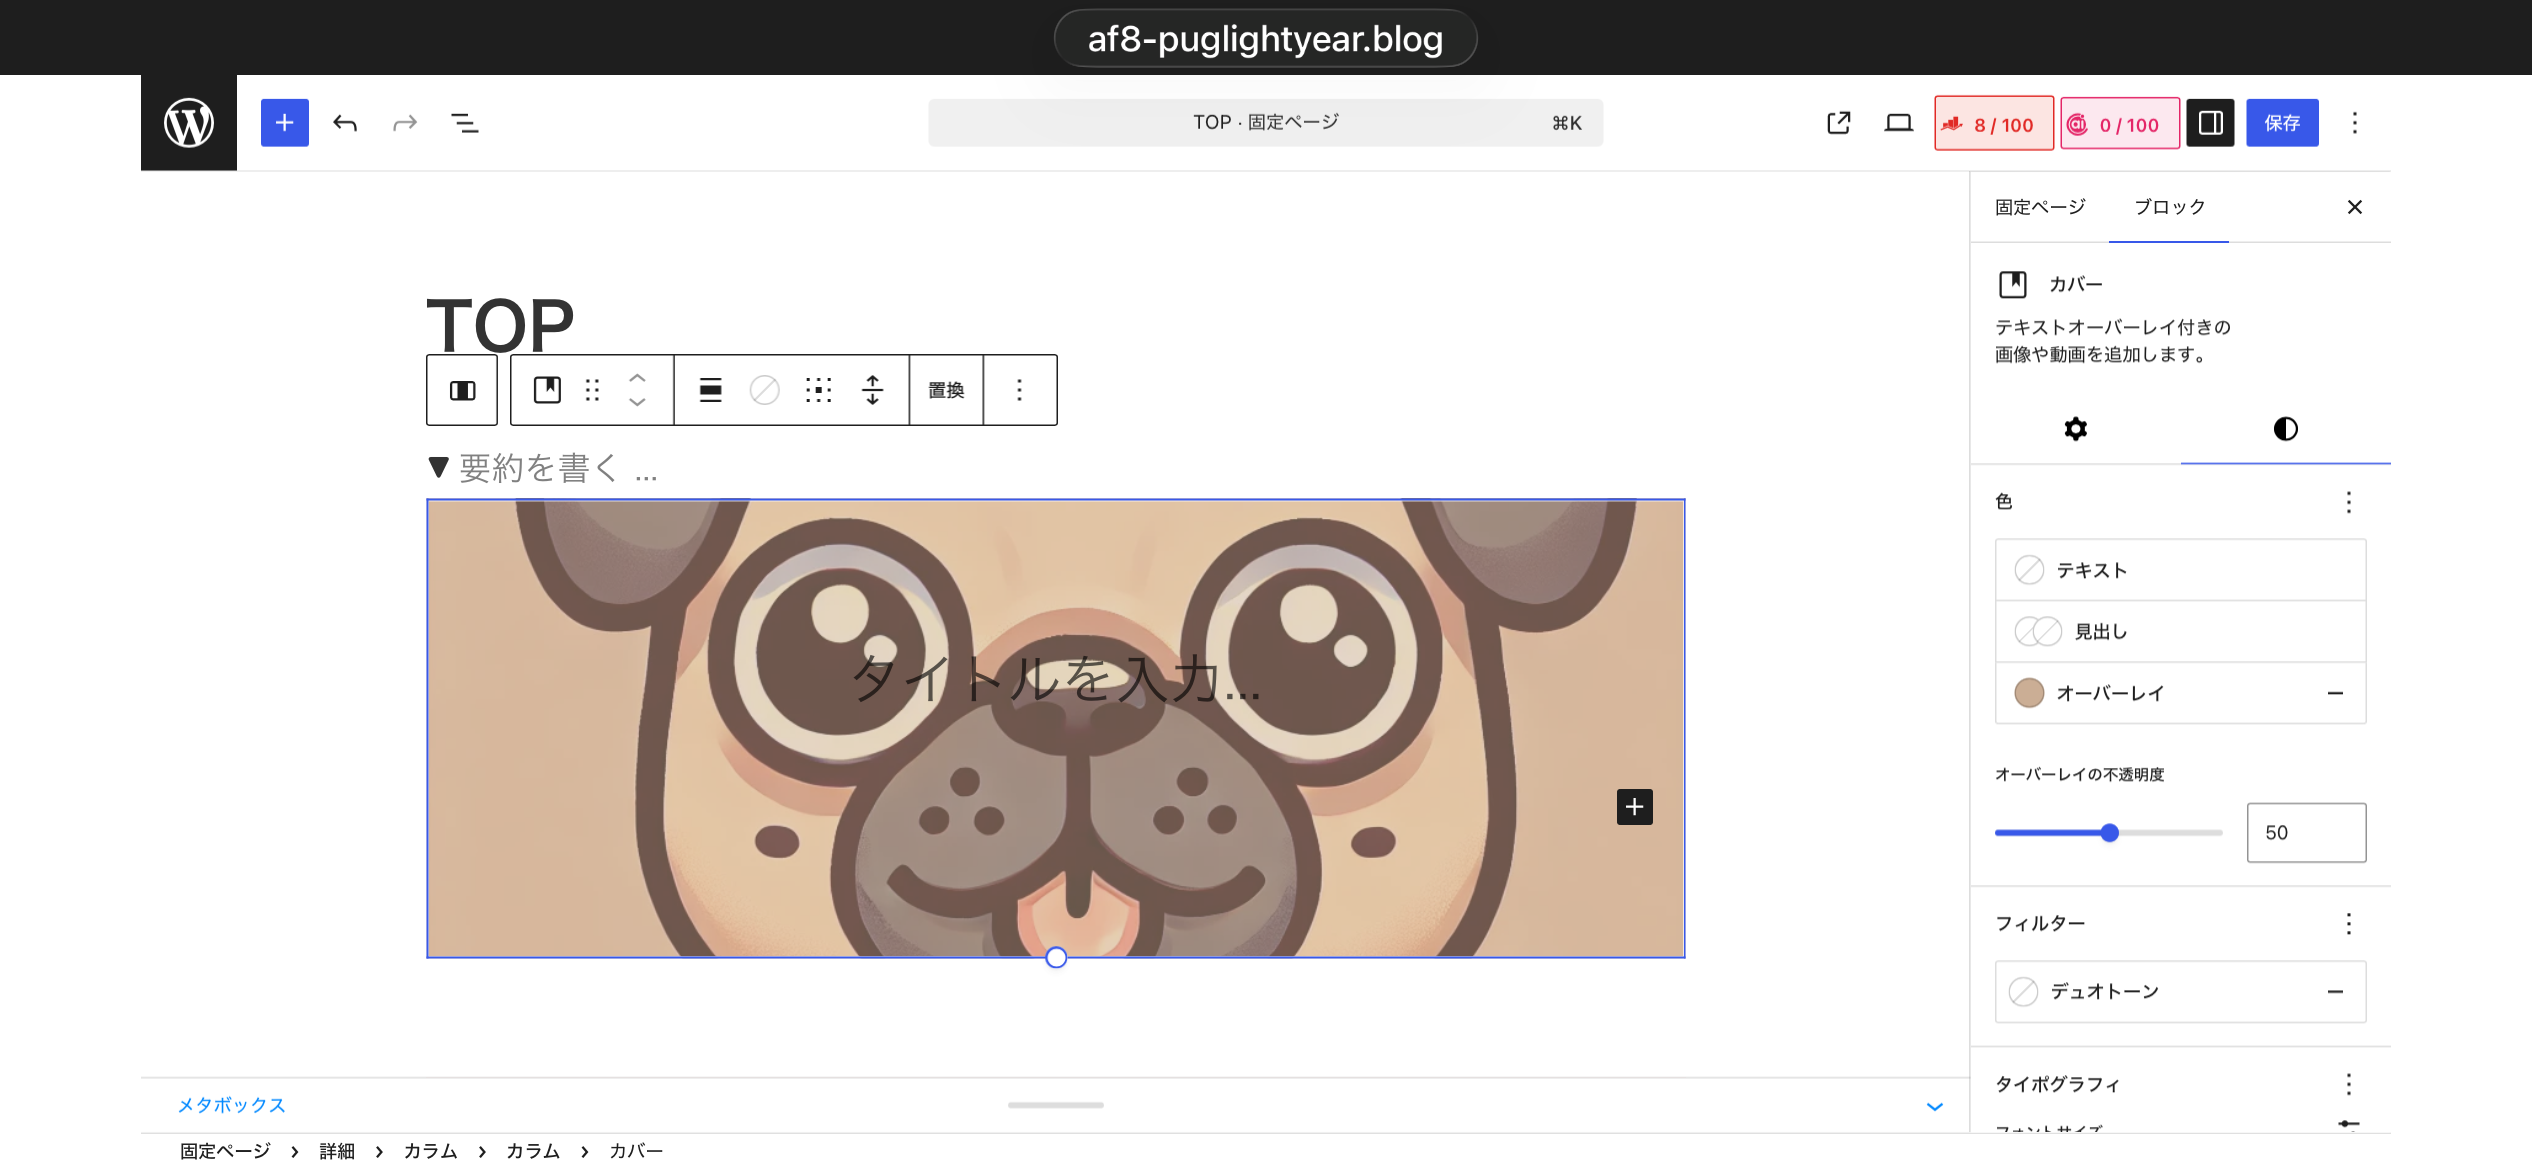The height and width of the screenshot is (1170, 2532).
Task: Open the 色 panel options menu
Action: coord(2348,502)
